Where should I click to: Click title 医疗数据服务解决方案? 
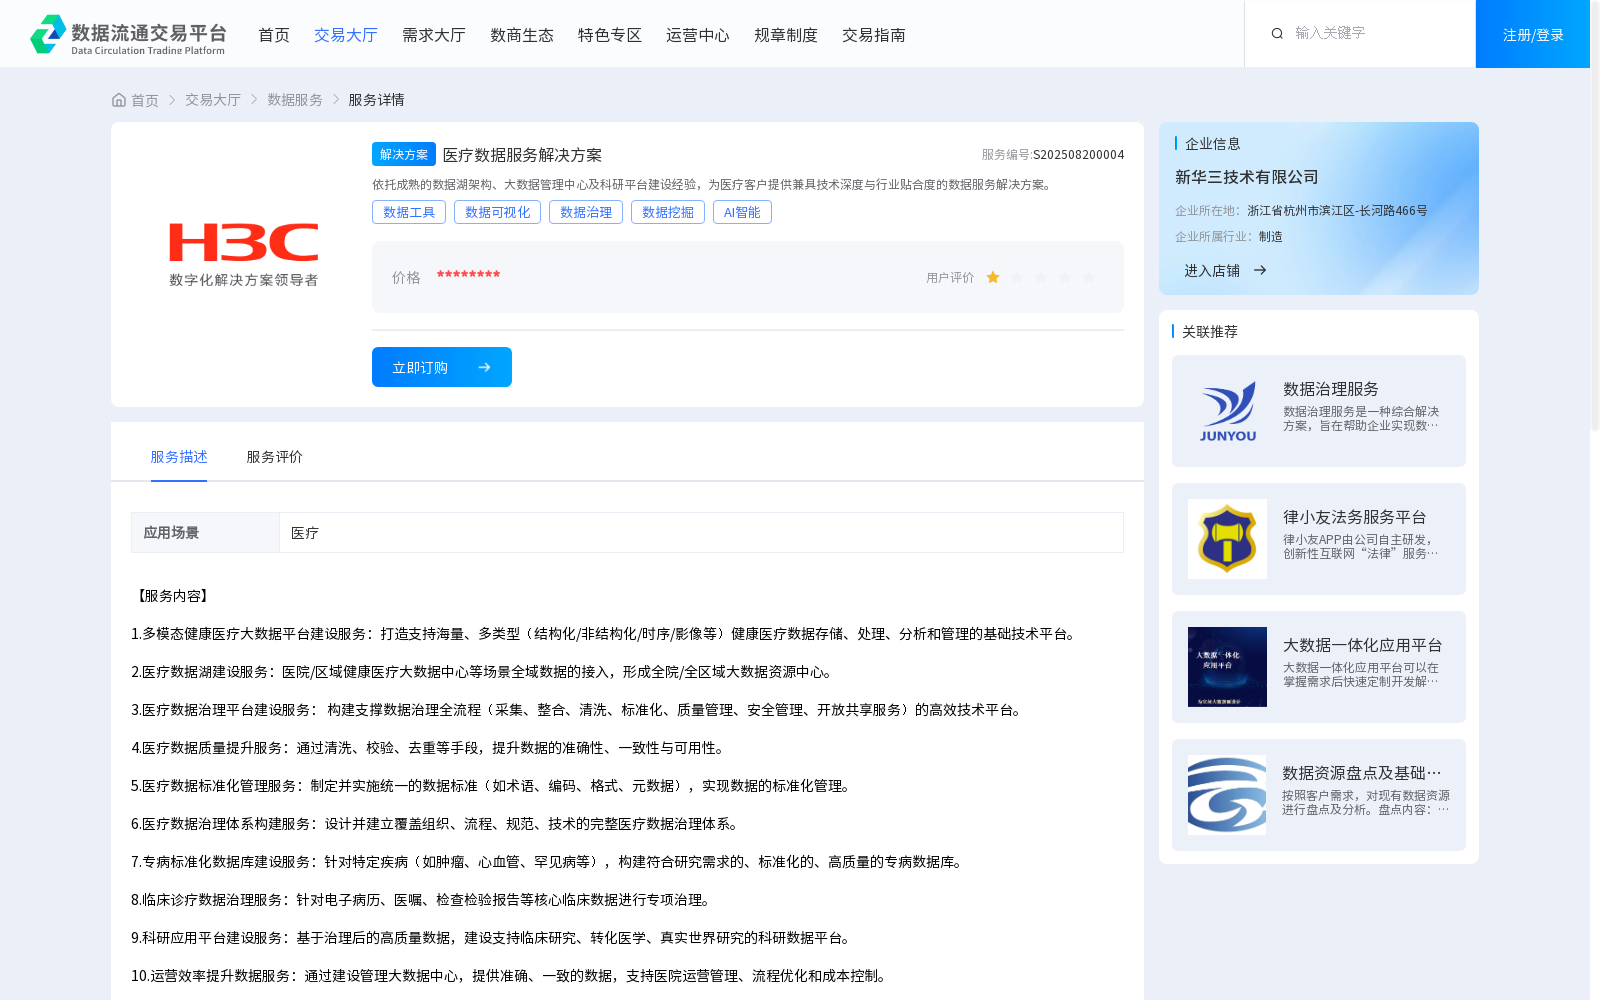pos(522,155)
